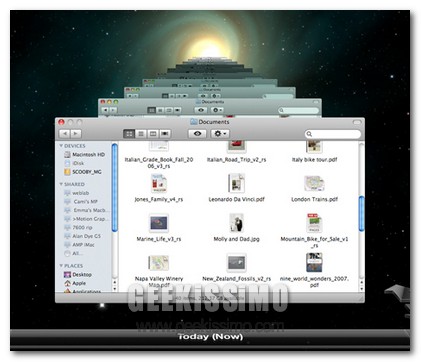This screenshot has height=362, width=421.
Task: Open the Action gear dropdown menu
Action: click(x=220, y=134)
